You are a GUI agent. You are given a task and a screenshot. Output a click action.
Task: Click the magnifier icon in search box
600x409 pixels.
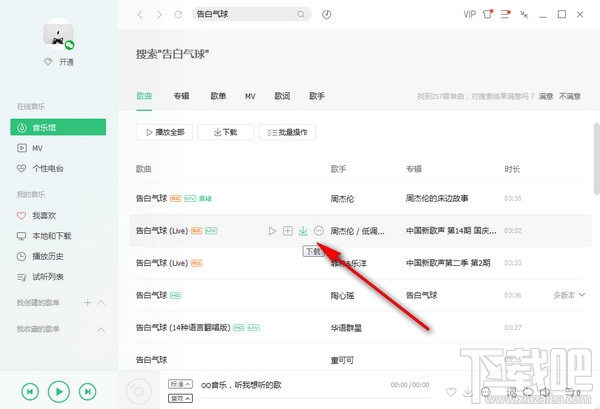(301, 14)
